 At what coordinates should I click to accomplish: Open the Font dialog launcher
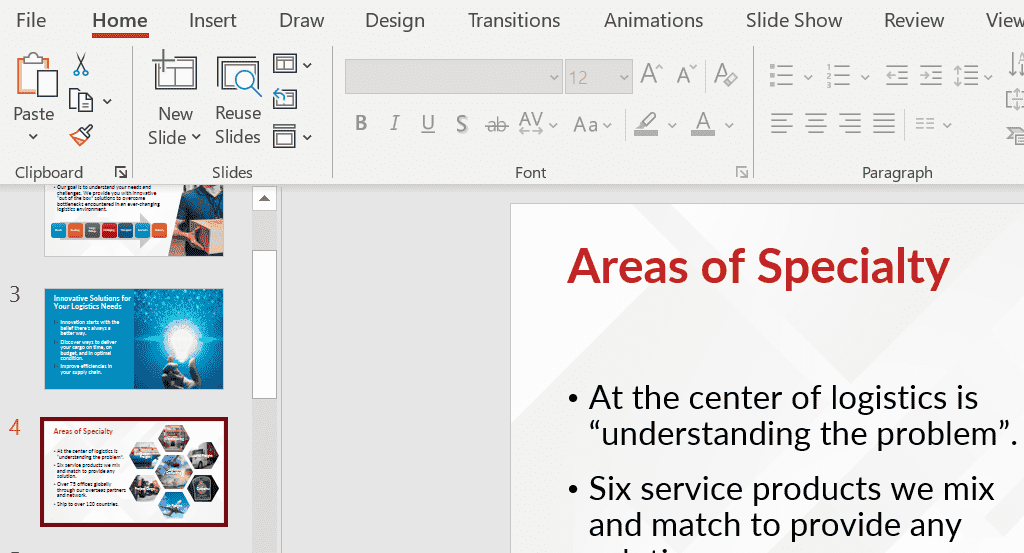[742, 172]
